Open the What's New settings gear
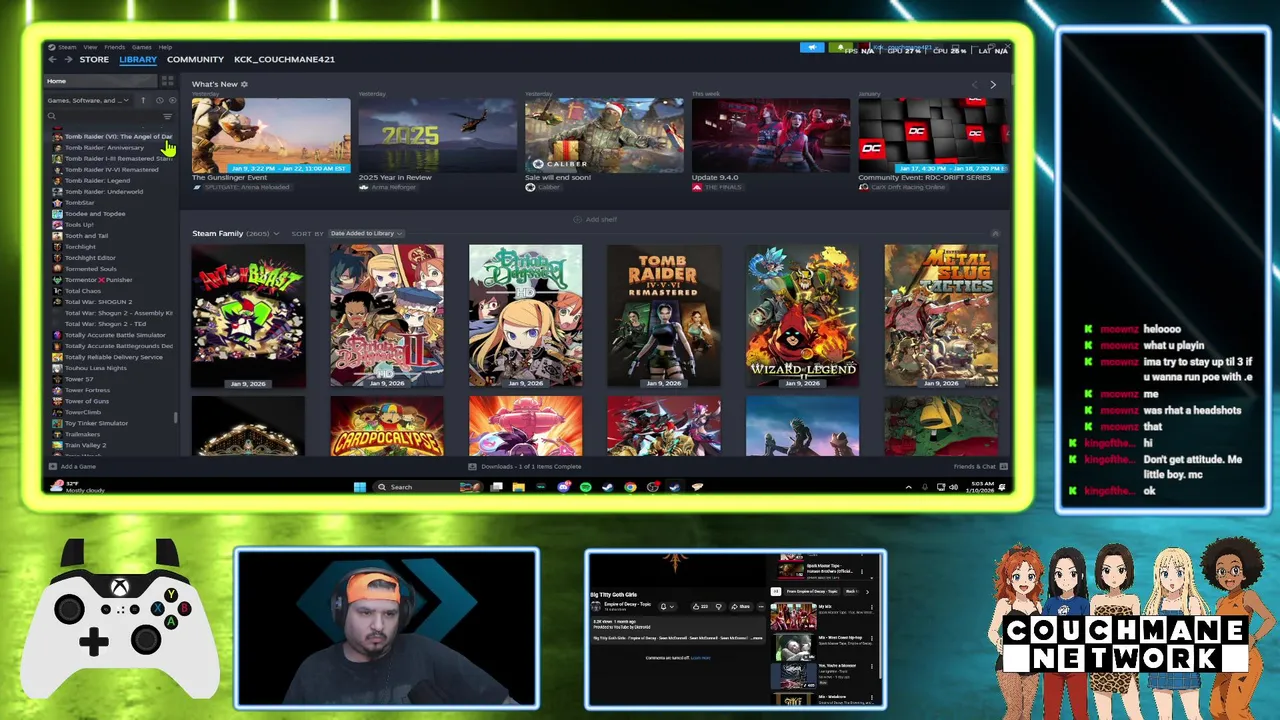1280x720 pixels. [244, 84]
